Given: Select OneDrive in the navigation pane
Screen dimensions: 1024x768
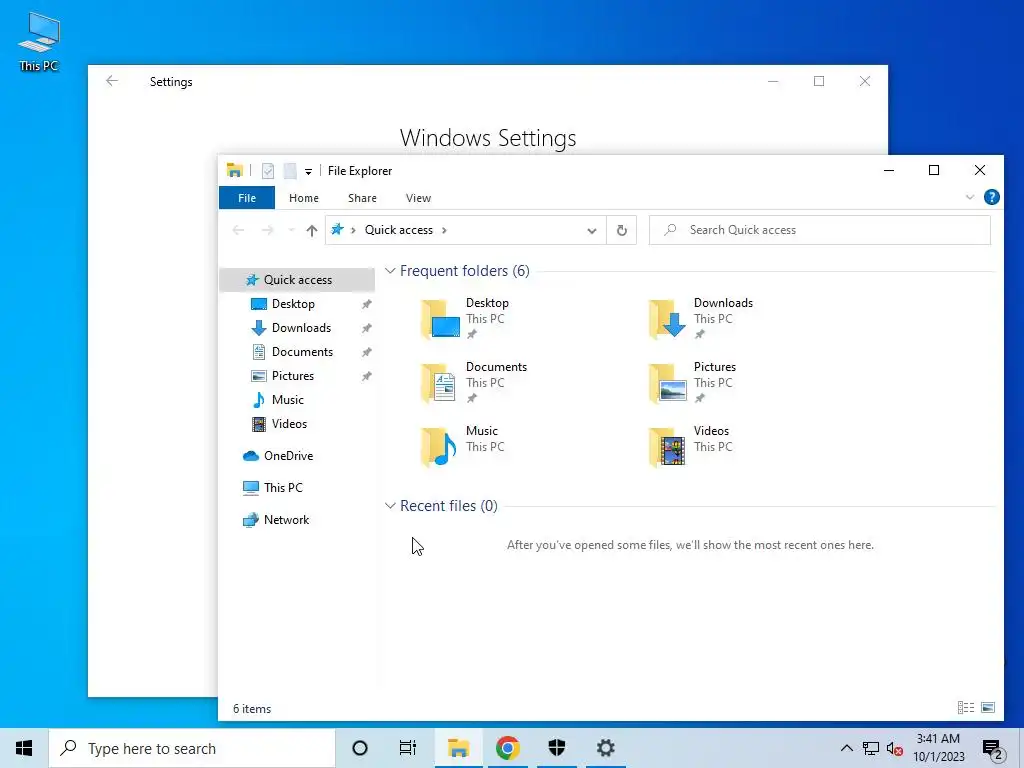Looking at the screenshot, I should (288, 456).
